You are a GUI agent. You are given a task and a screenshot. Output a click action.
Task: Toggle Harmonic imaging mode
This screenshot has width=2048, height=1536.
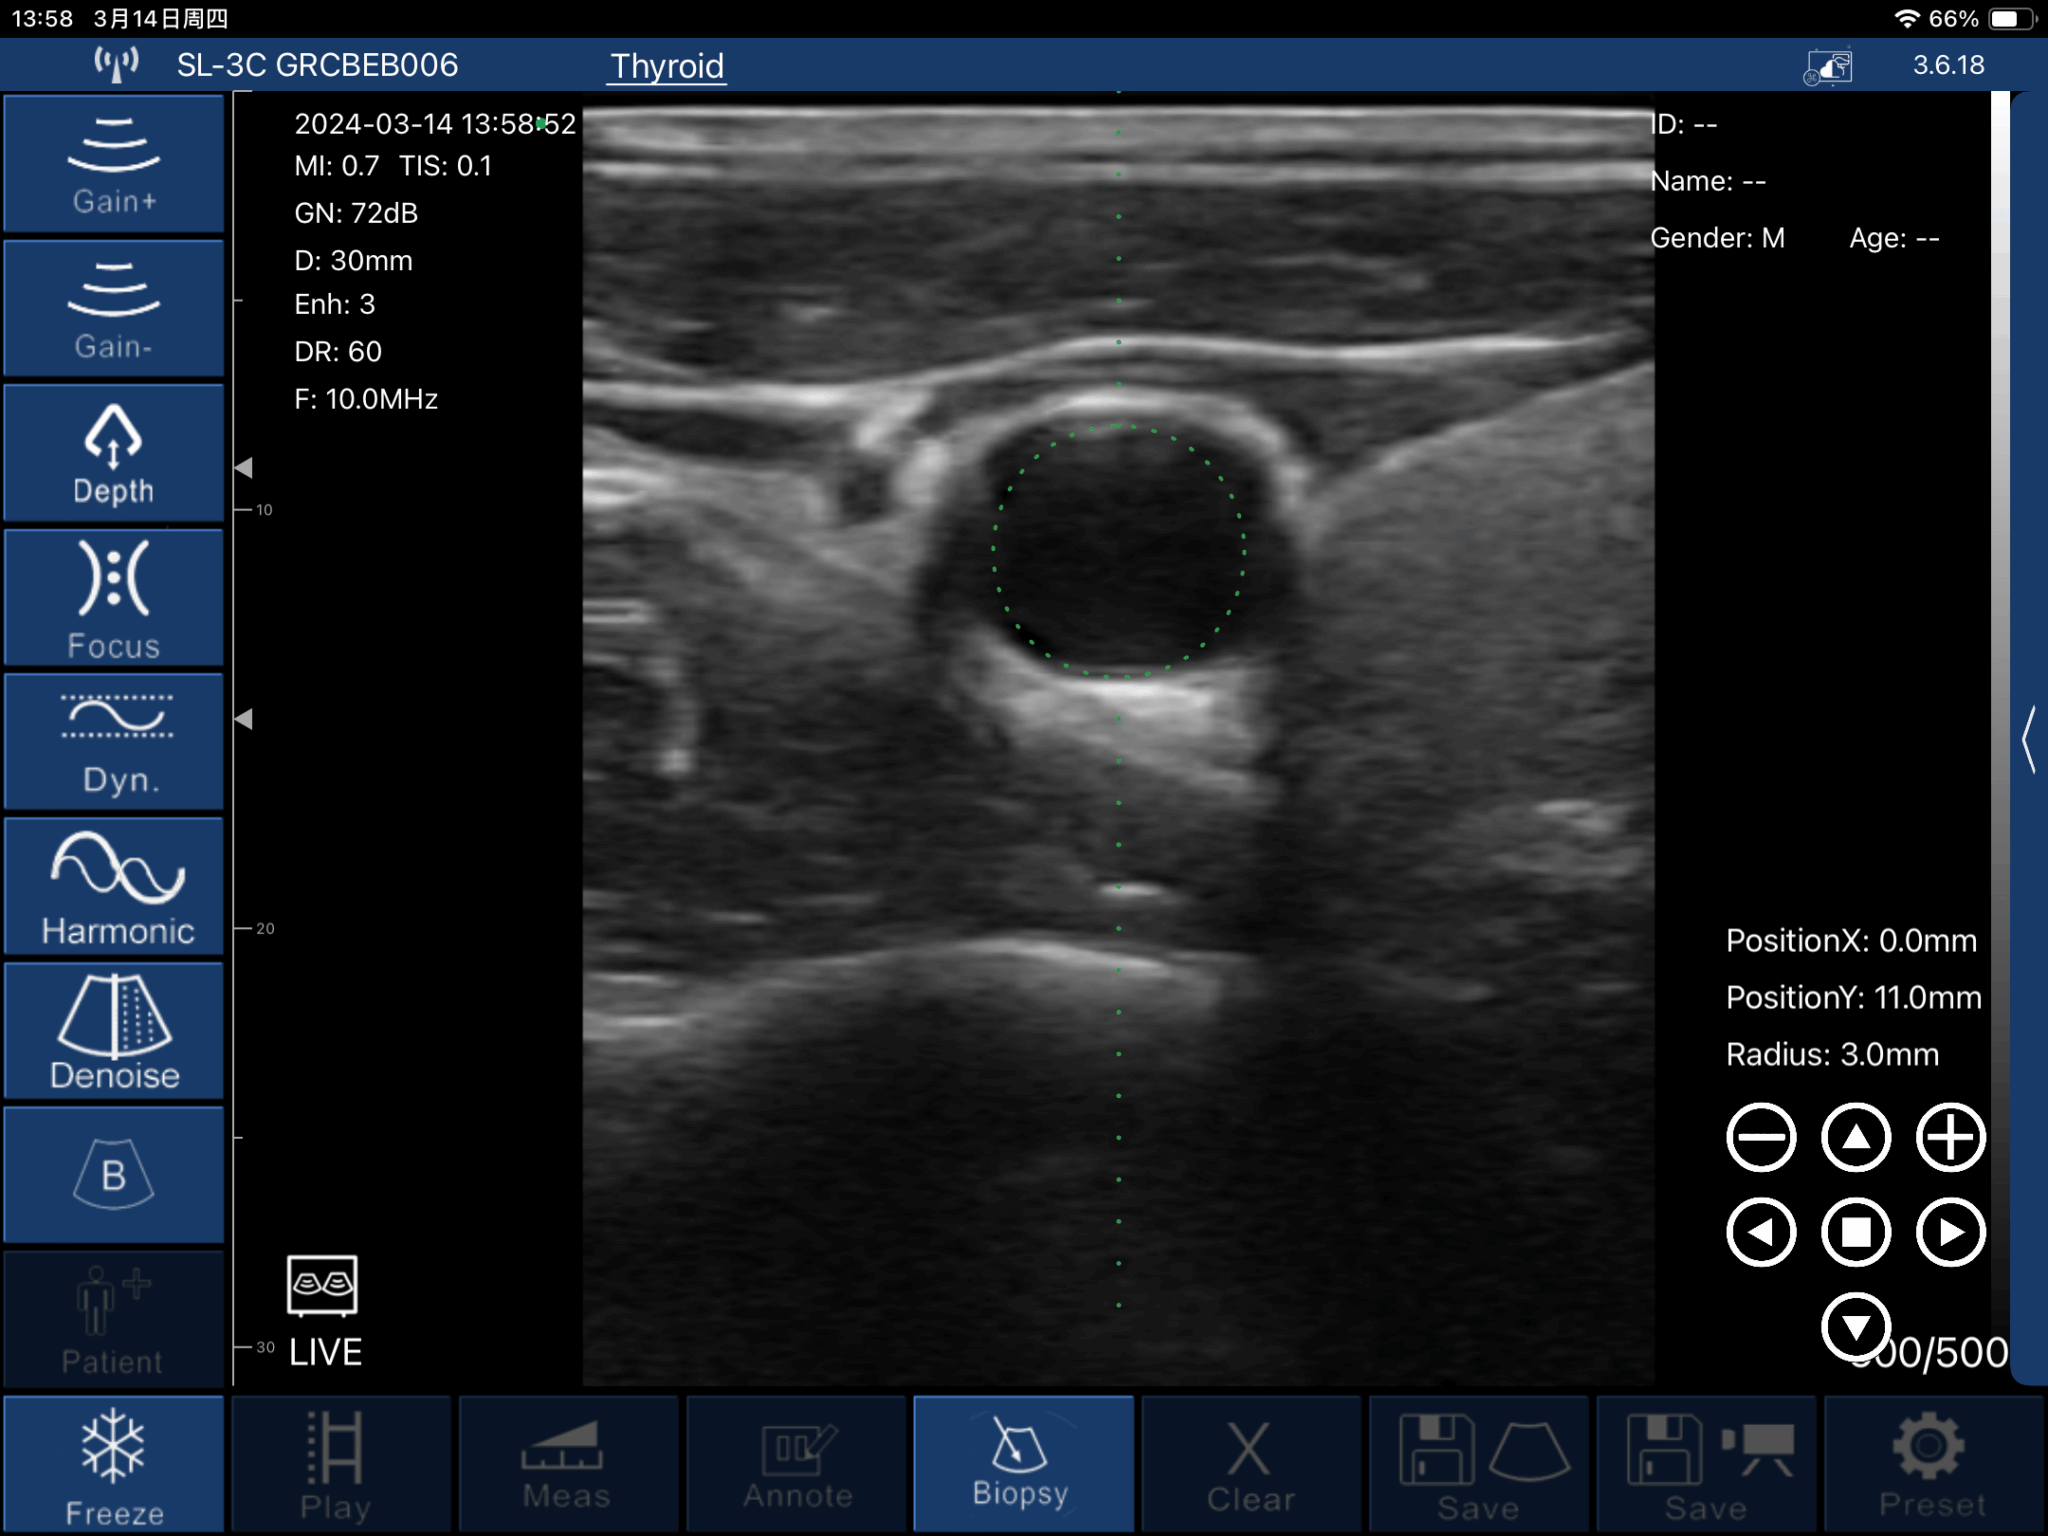click(113, 886)
